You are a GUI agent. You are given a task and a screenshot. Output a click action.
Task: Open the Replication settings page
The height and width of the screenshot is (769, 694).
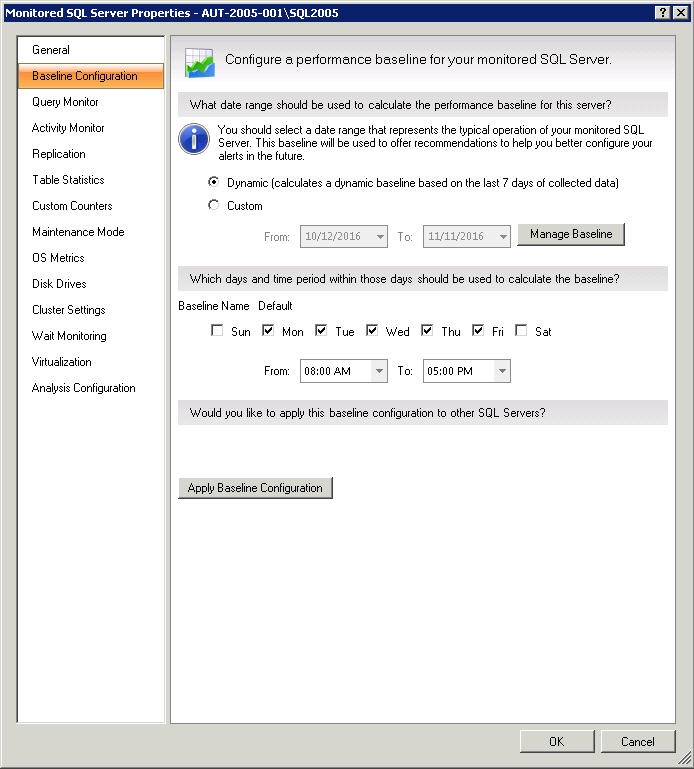pyautogui.click(x=91, y=154)
